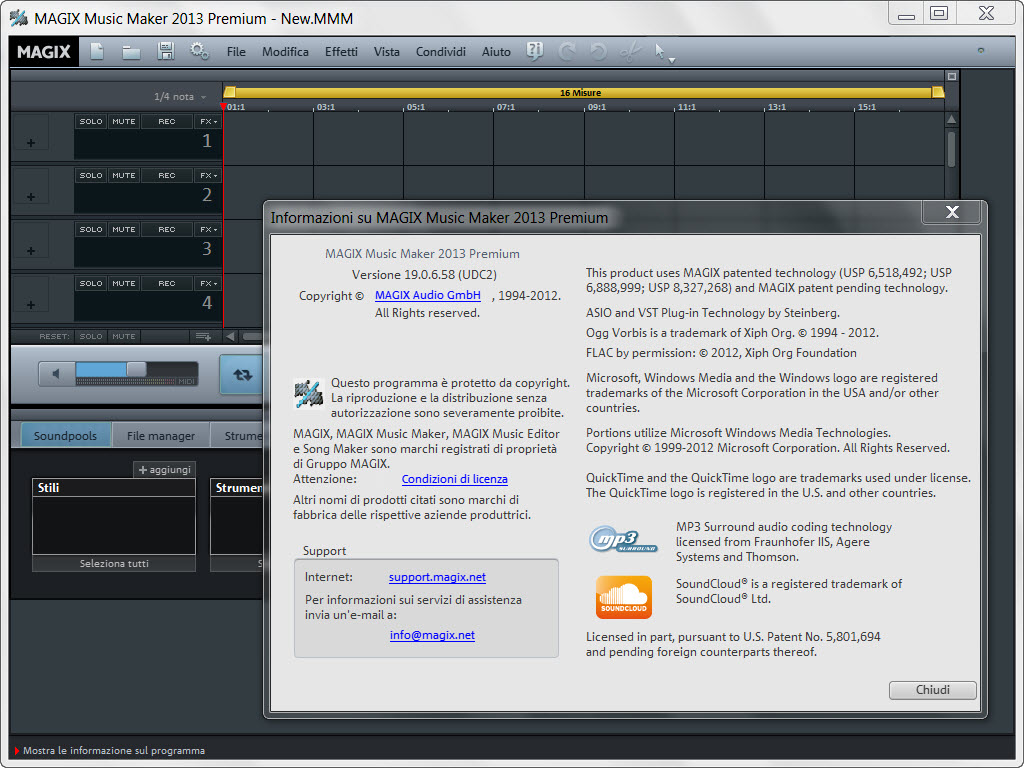
Task: Mute track 1
Action: tap(123, 121)
